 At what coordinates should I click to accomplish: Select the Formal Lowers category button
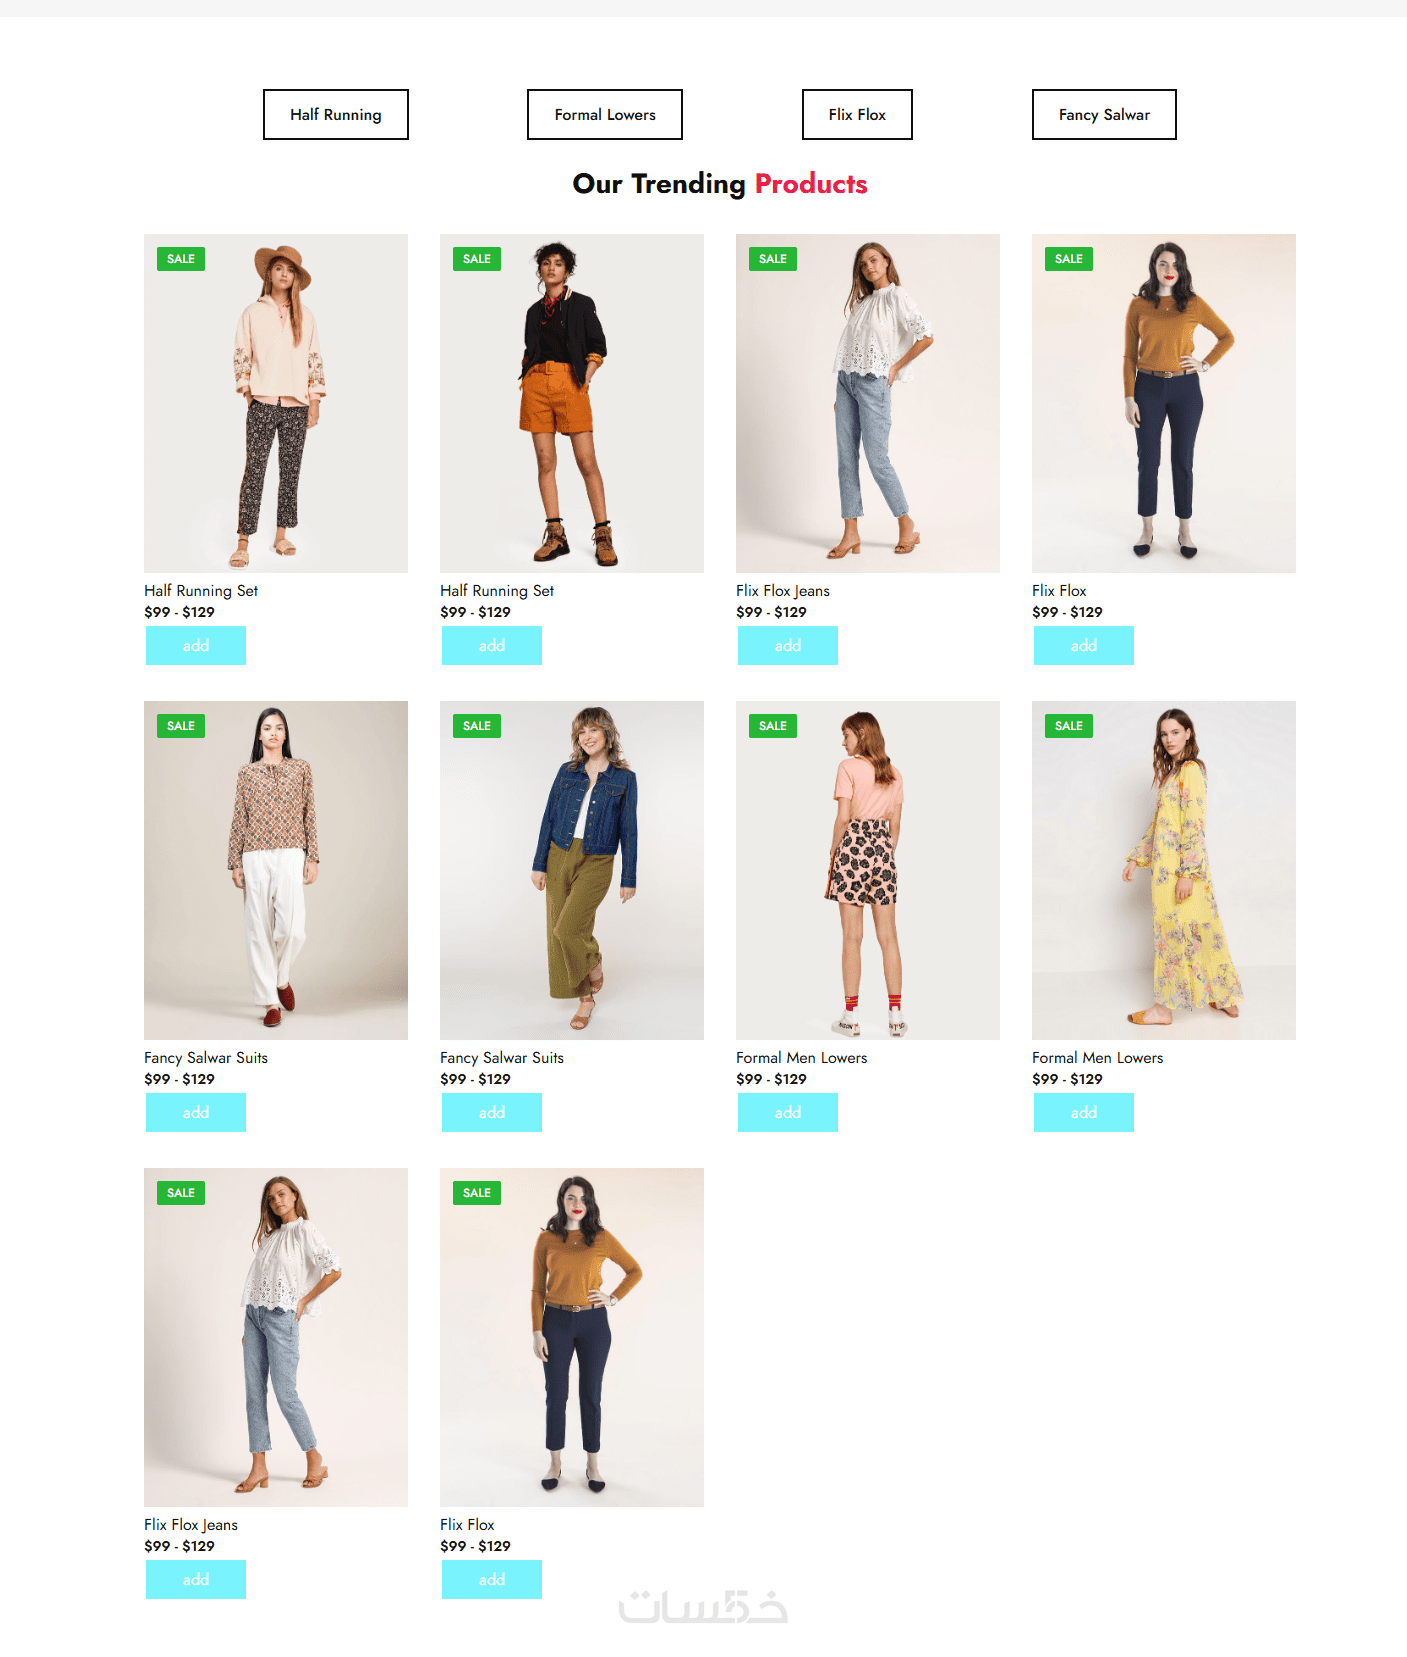tap(605, 115)
